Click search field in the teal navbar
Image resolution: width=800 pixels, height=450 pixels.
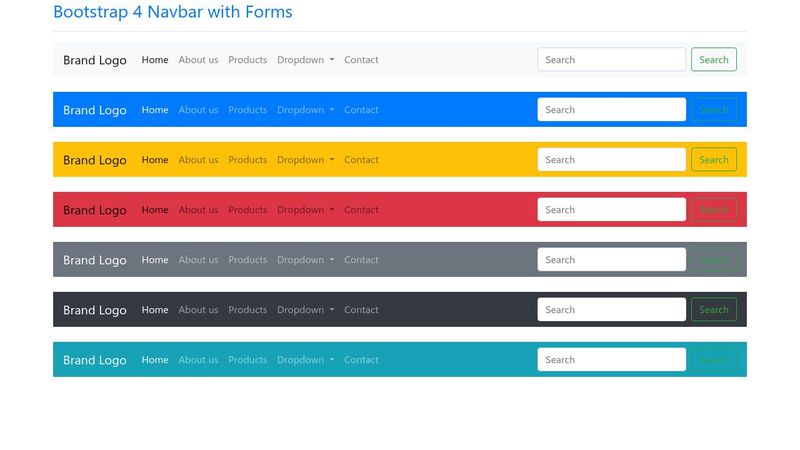click(x=611, y=360)
